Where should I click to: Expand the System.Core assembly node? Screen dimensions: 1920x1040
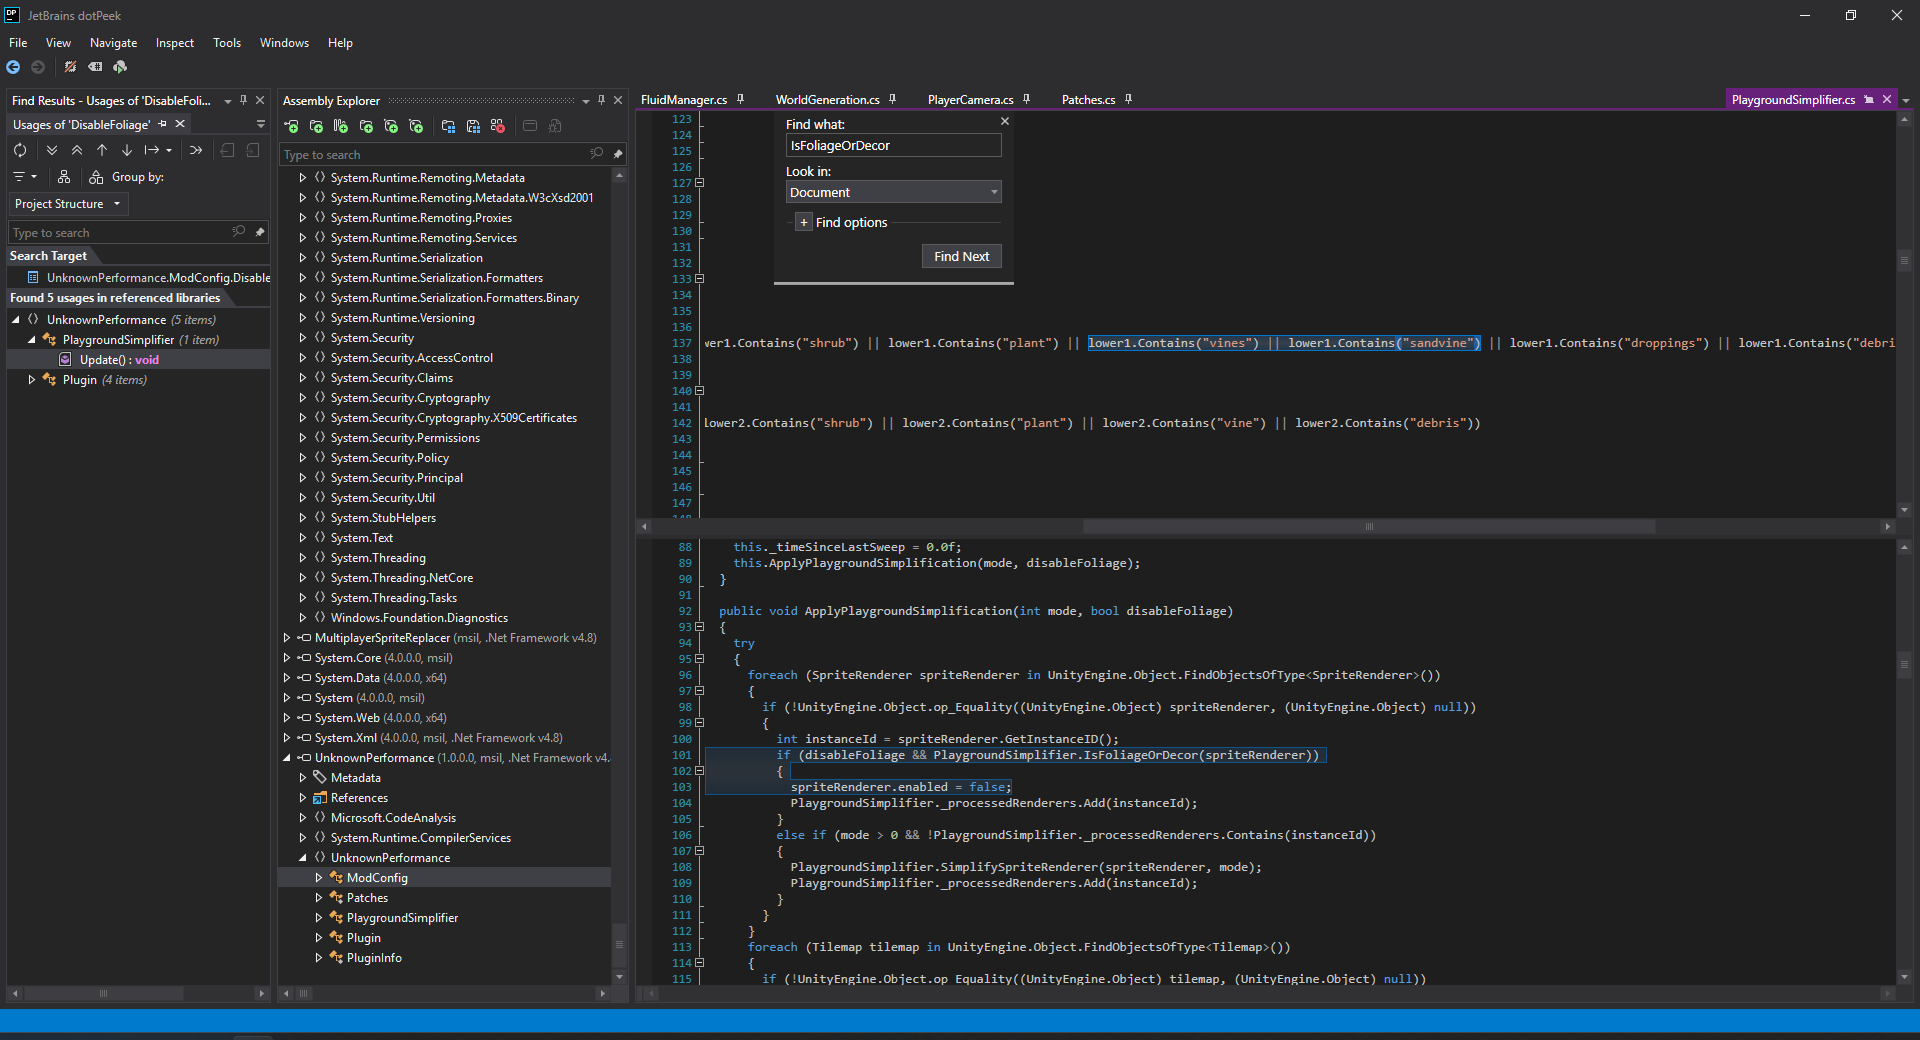287,657
